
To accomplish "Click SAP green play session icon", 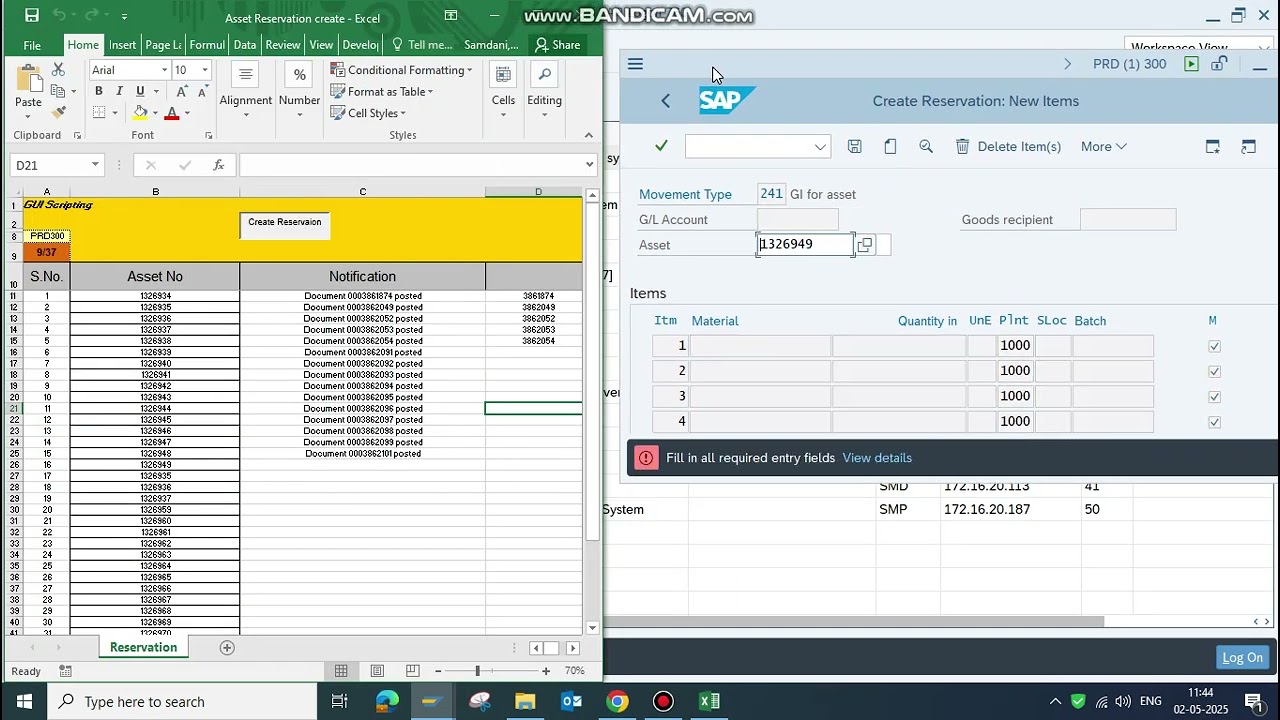I will click(1191, 64).
